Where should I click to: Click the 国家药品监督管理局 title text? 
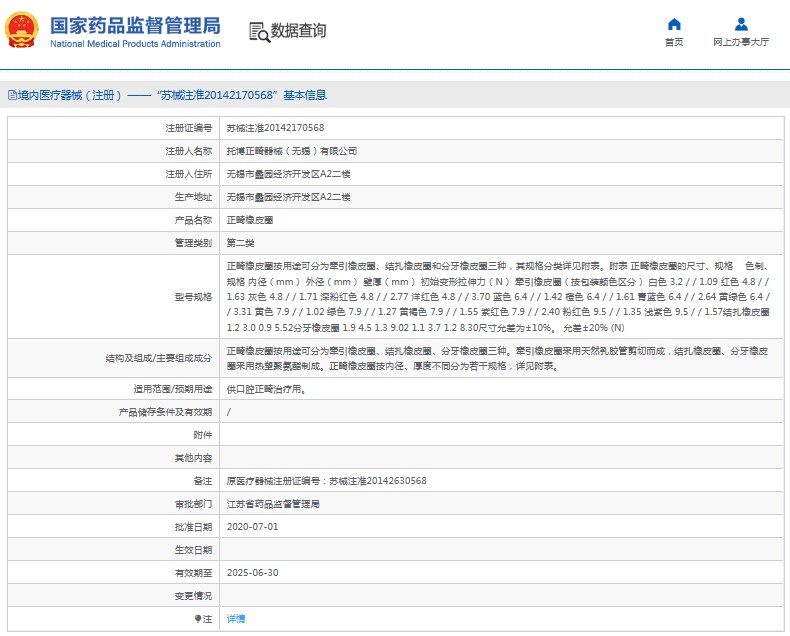[x=134, y=26]
